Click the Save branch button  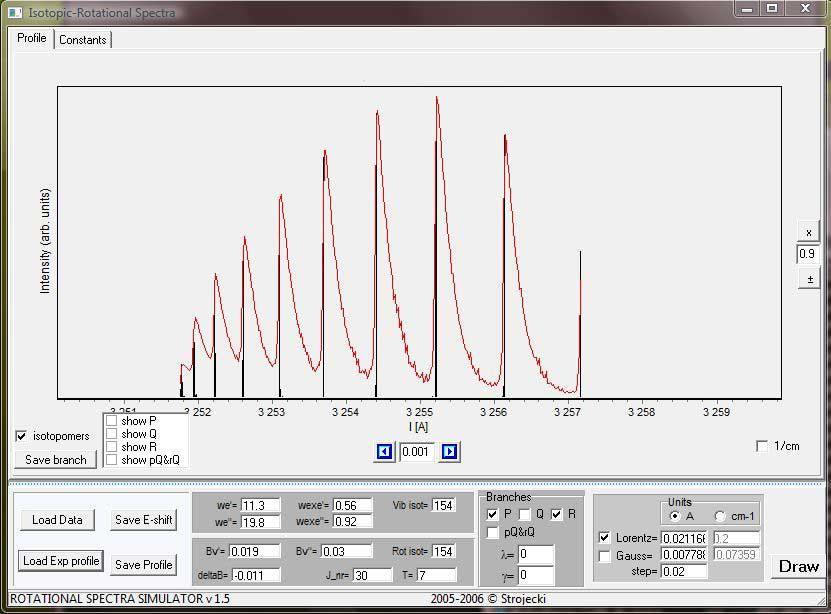pos(56,460)
